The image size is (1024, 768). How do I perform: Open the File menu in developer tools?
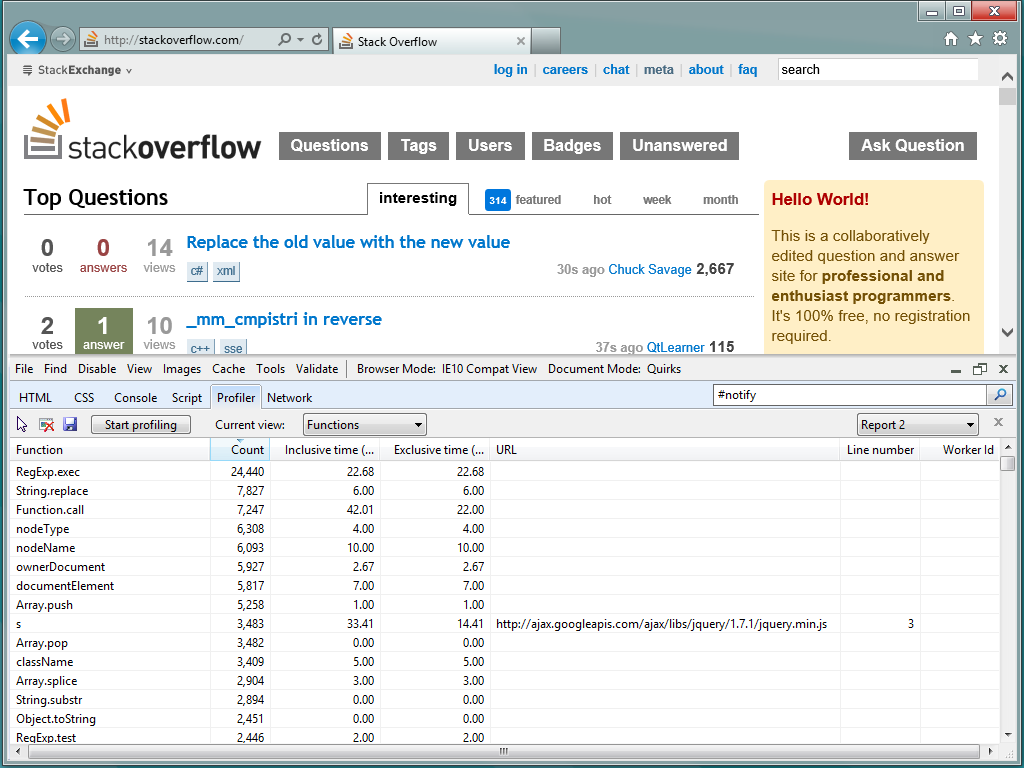[24, 369]
